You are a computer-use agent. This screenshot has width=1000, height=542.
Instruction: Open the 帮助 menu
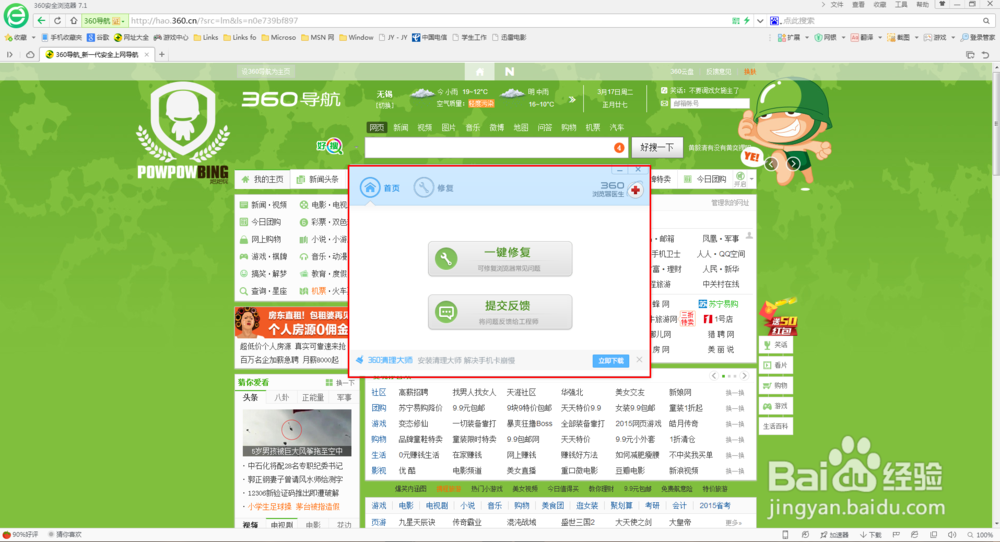coord(923,4)
